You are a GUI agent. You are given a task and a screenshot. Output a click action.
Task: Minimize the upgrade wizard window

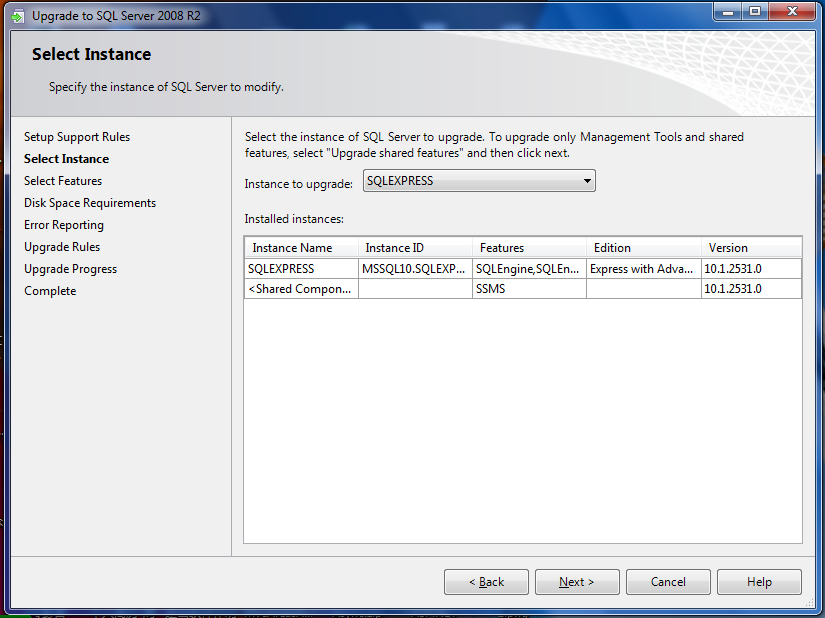pos(728,12)
